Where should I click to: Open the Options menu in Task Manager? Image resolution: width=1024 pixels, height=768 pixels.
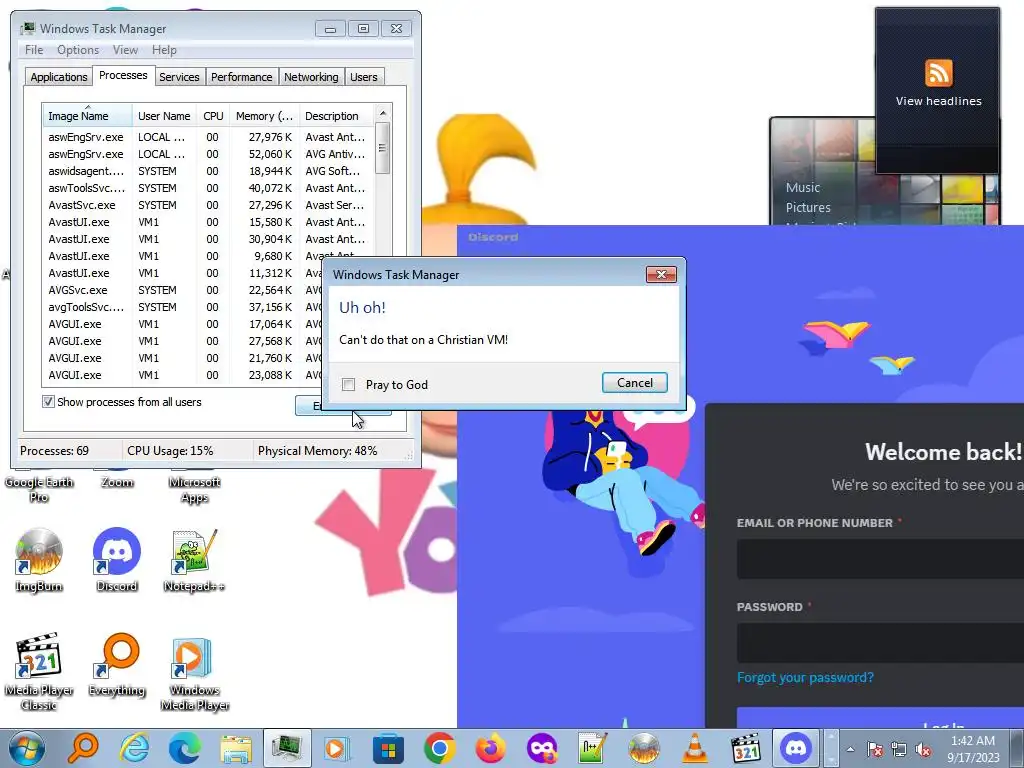78,50
